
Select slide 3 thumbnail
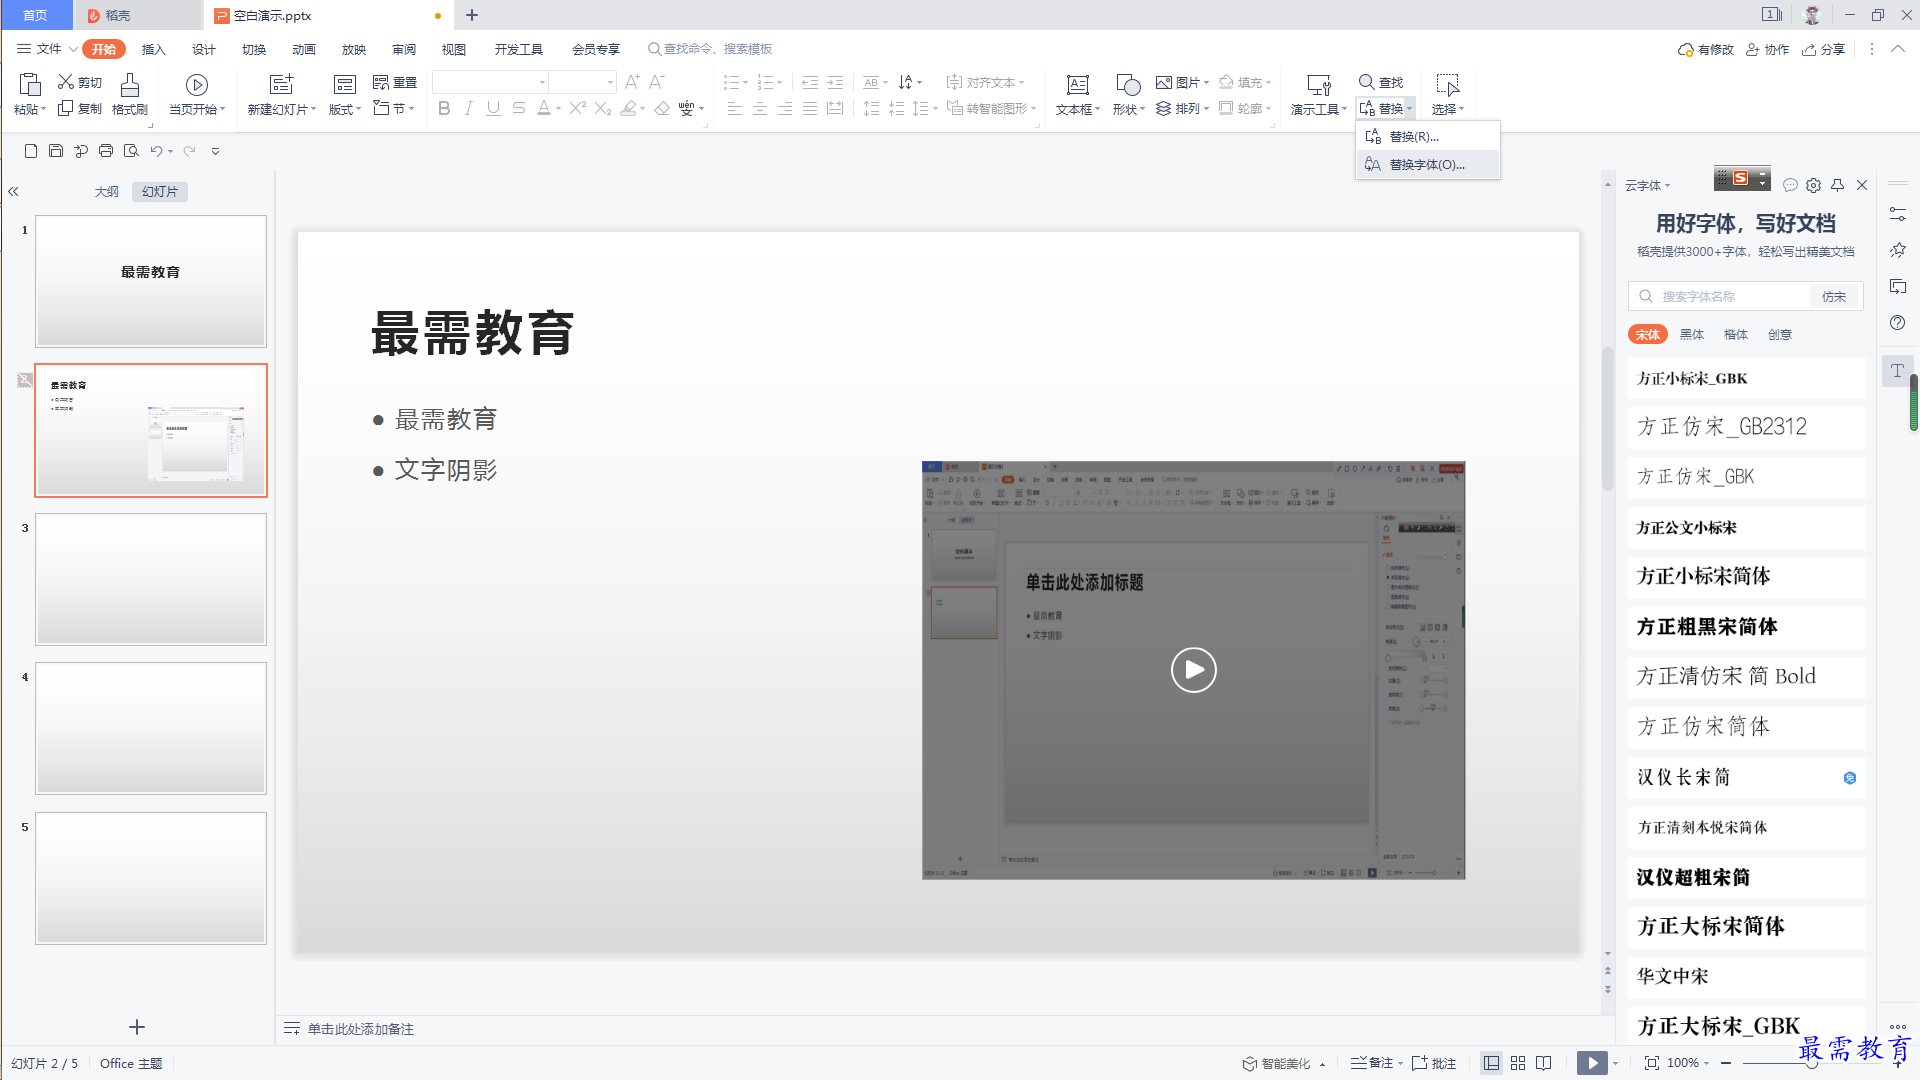151,579
